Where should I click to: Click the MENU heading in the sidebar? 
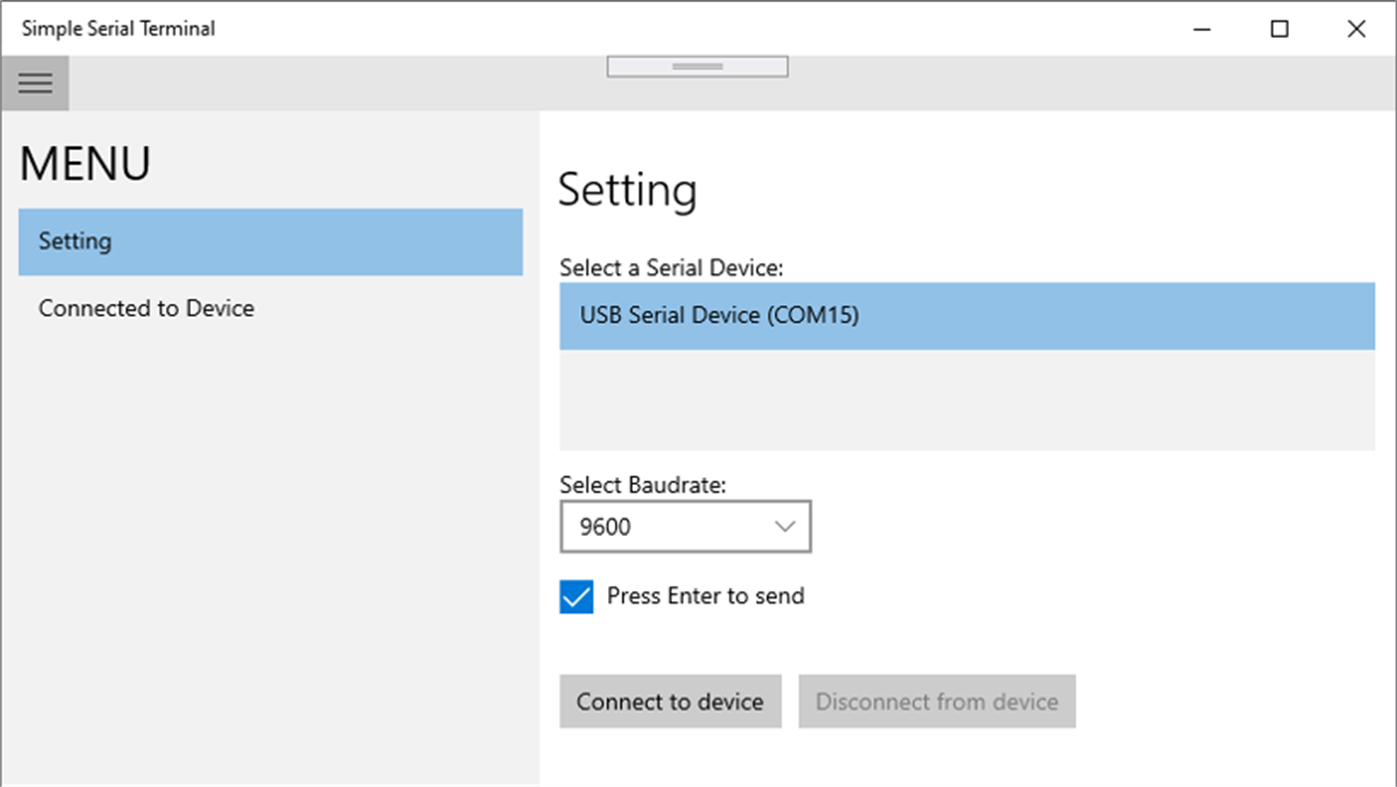point(85,164)
